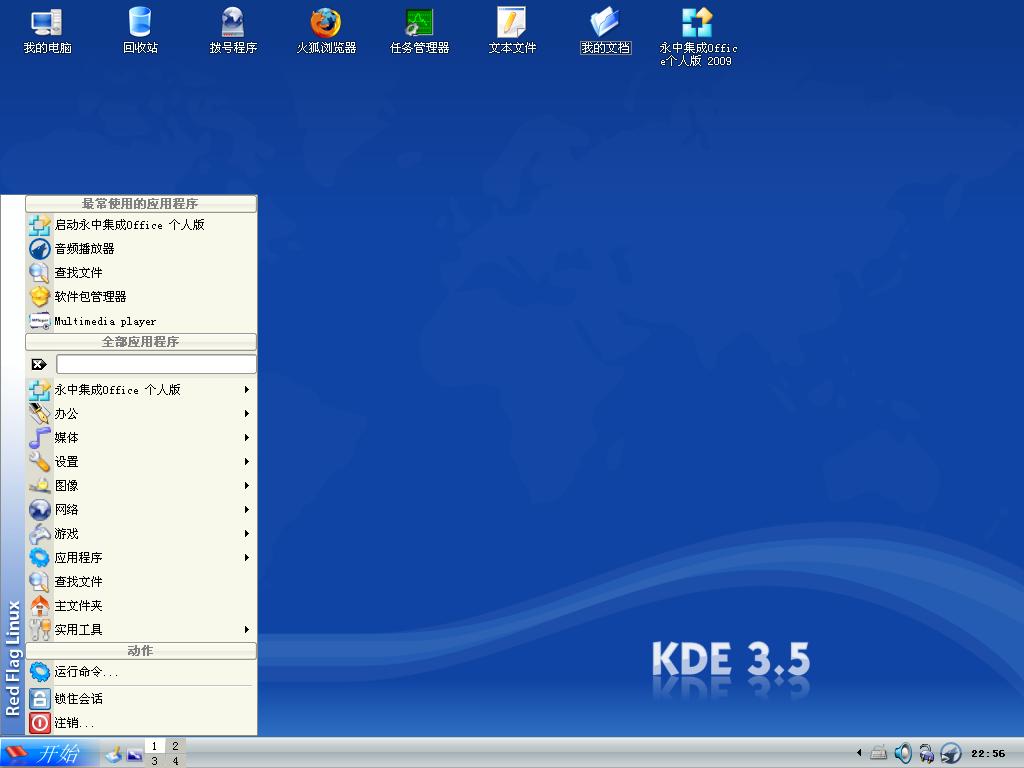
Task: Switch to virtual desktop 2
Action: (x=175, y=746)
